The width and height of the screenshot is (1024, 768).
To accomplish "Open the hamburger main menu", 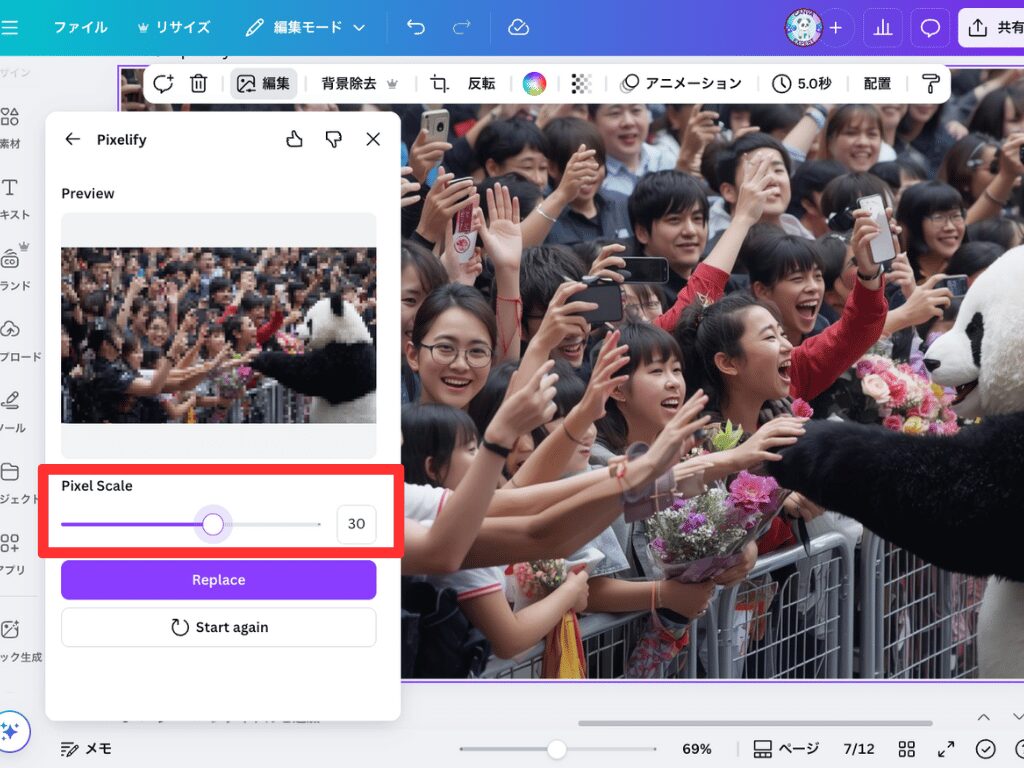I will point(10,28).
